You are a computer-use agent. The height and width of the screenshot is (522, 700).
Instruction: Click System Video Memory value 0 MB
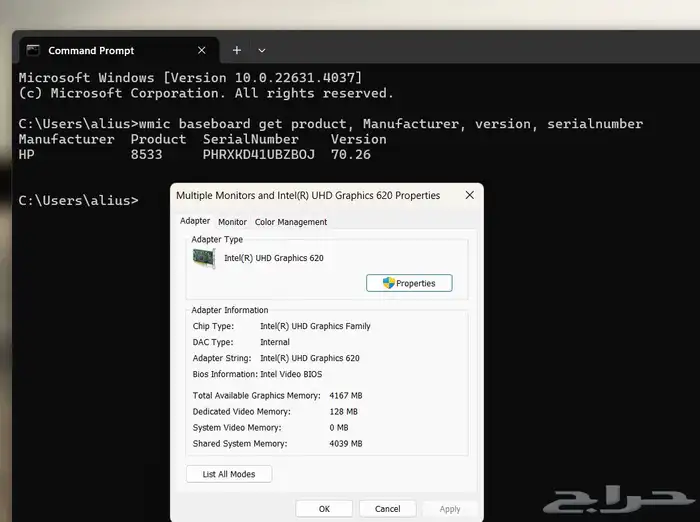pos(339,428)
